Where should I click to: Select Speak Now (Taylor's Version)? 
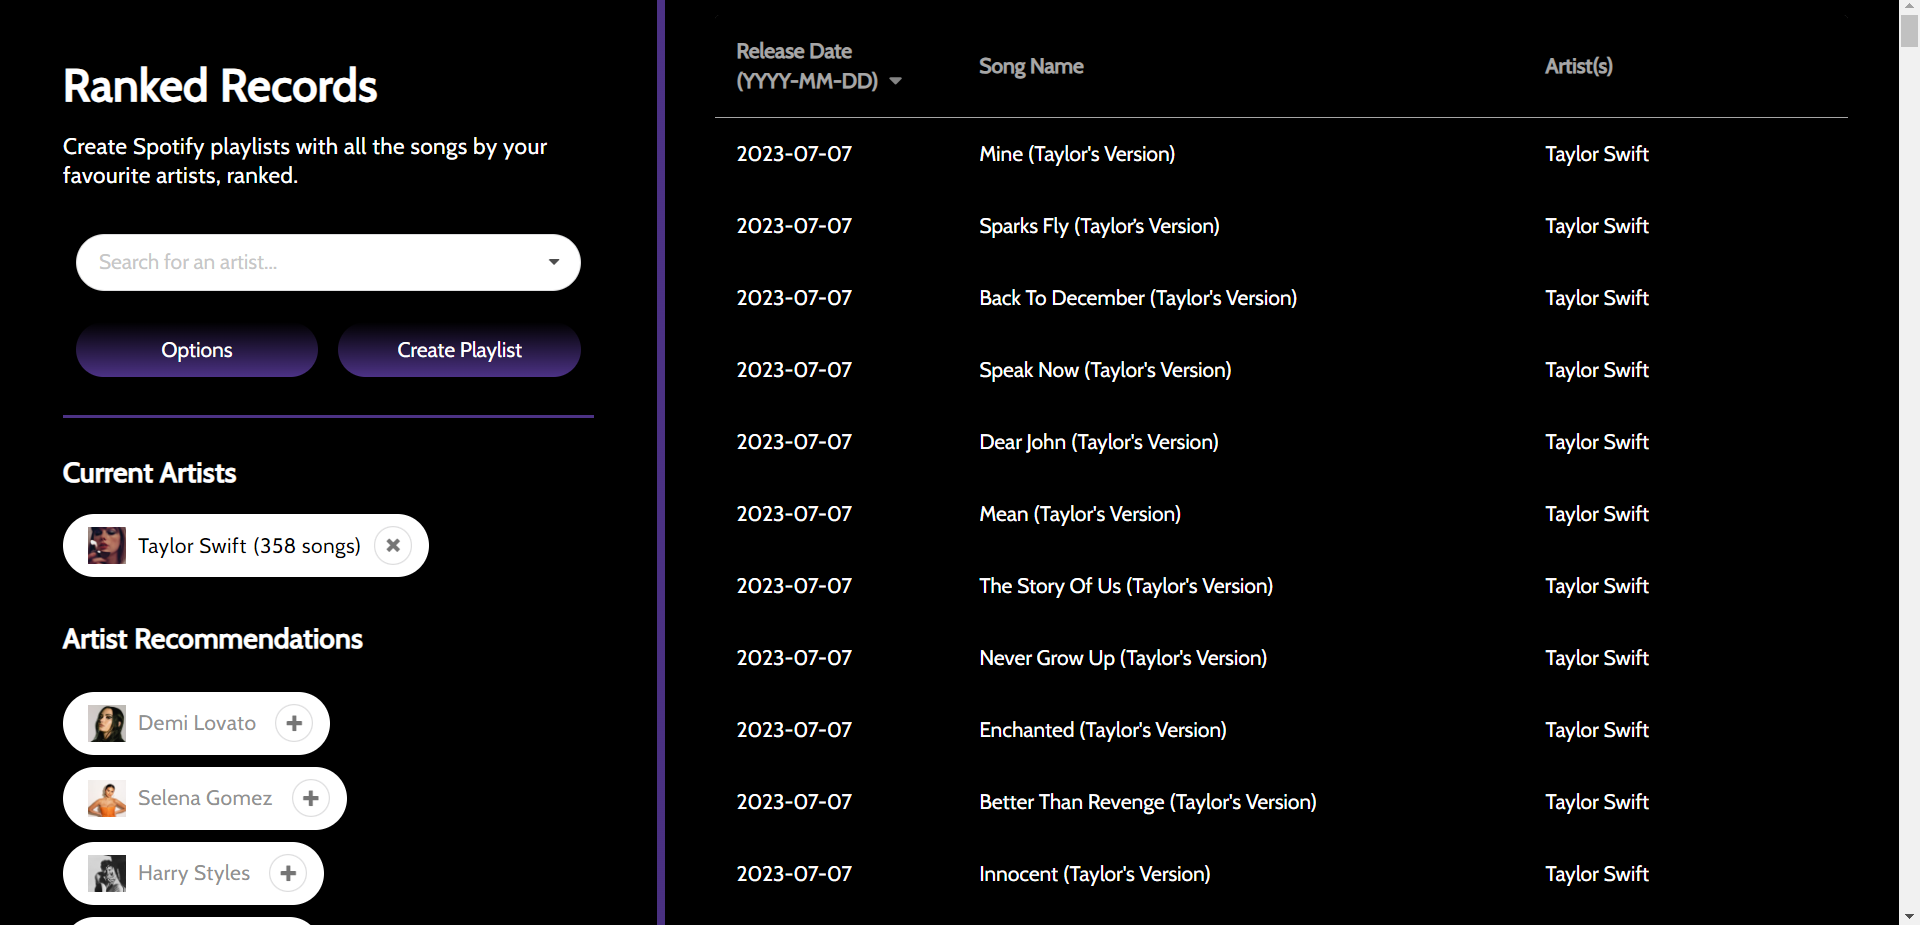[1105, 370]
